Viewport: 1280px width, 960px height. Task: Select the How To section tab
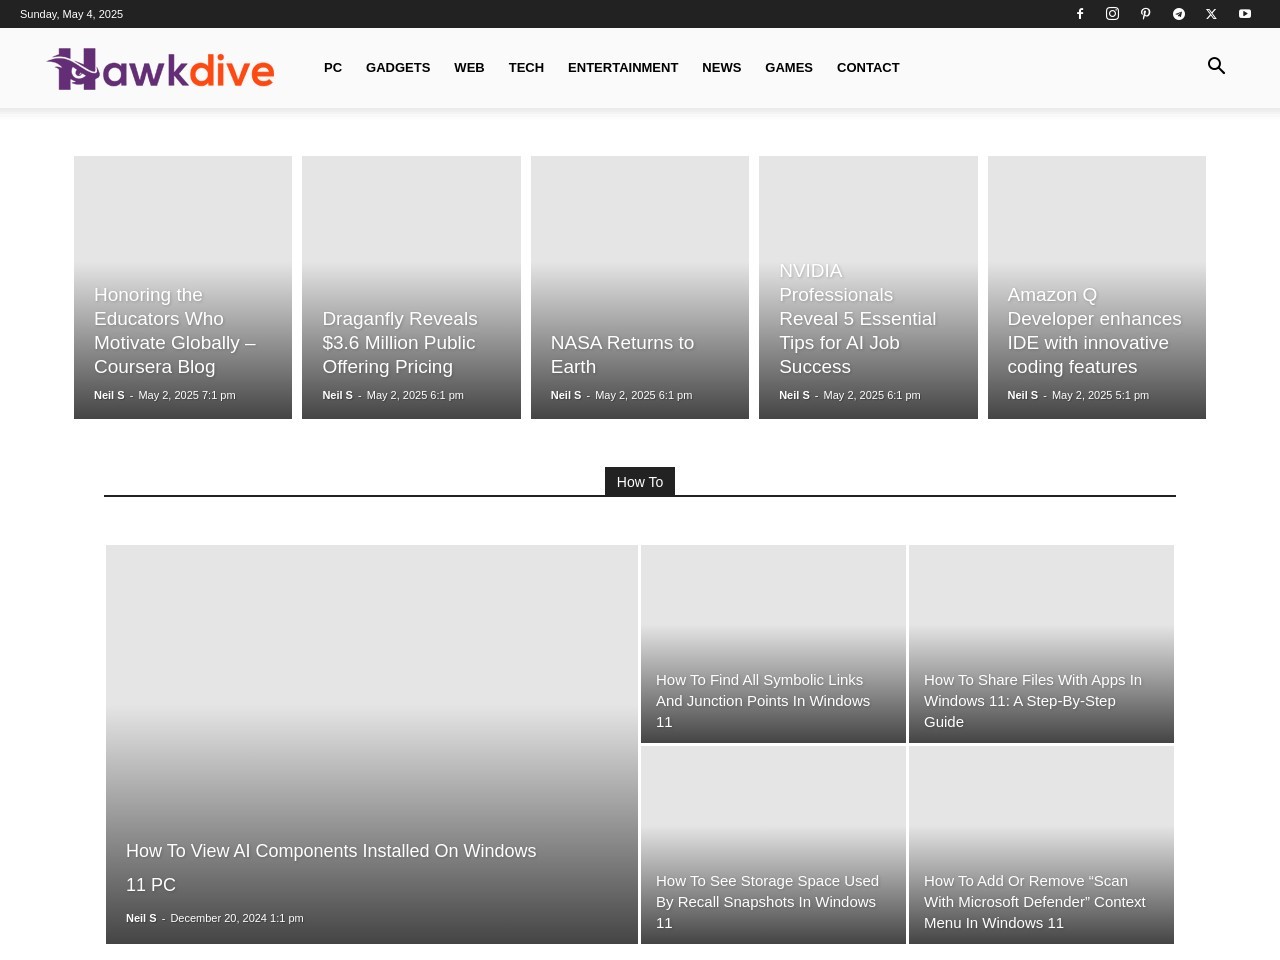point(640,481)
